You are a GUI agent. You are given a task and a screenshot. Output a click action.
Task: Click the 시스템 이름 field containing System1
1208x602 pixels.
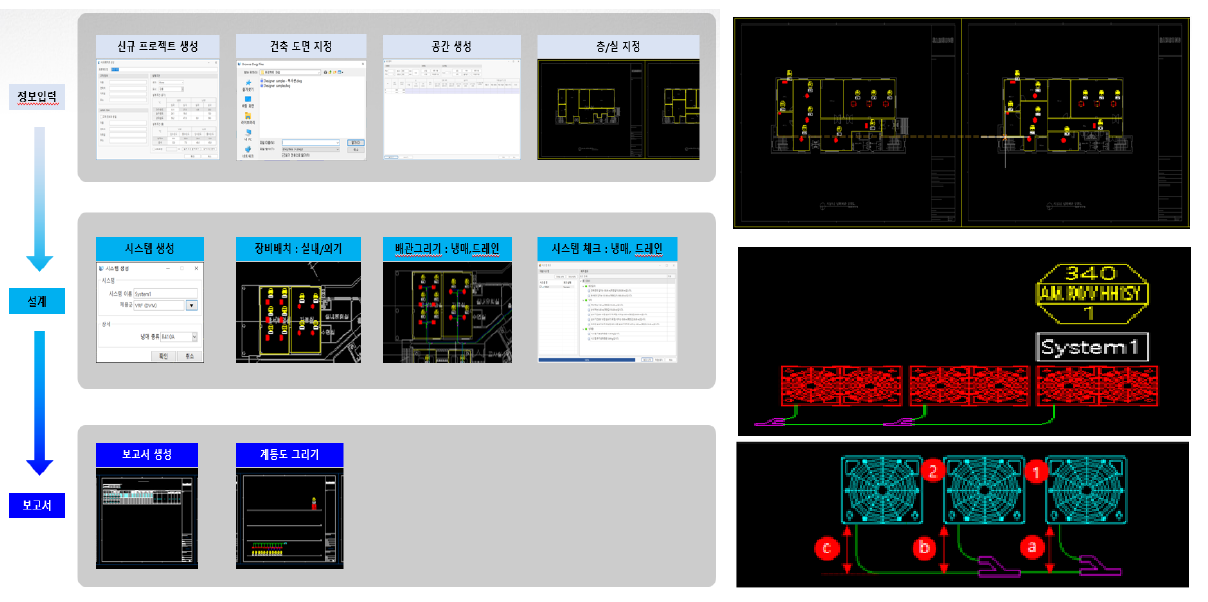[165, 294]
